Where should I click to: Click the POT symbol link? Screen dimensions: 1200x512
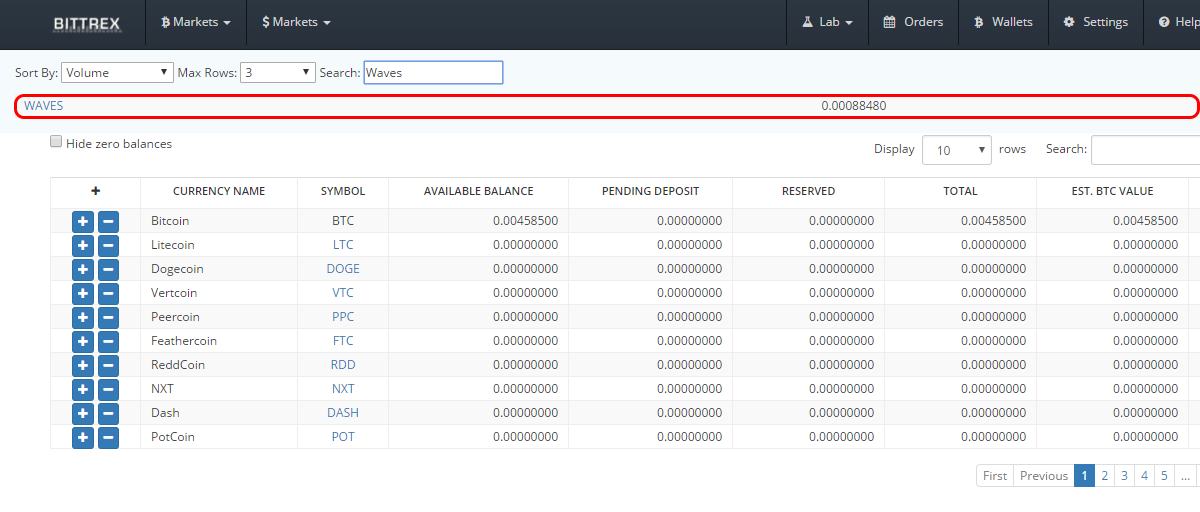click(x=343, y=437)
